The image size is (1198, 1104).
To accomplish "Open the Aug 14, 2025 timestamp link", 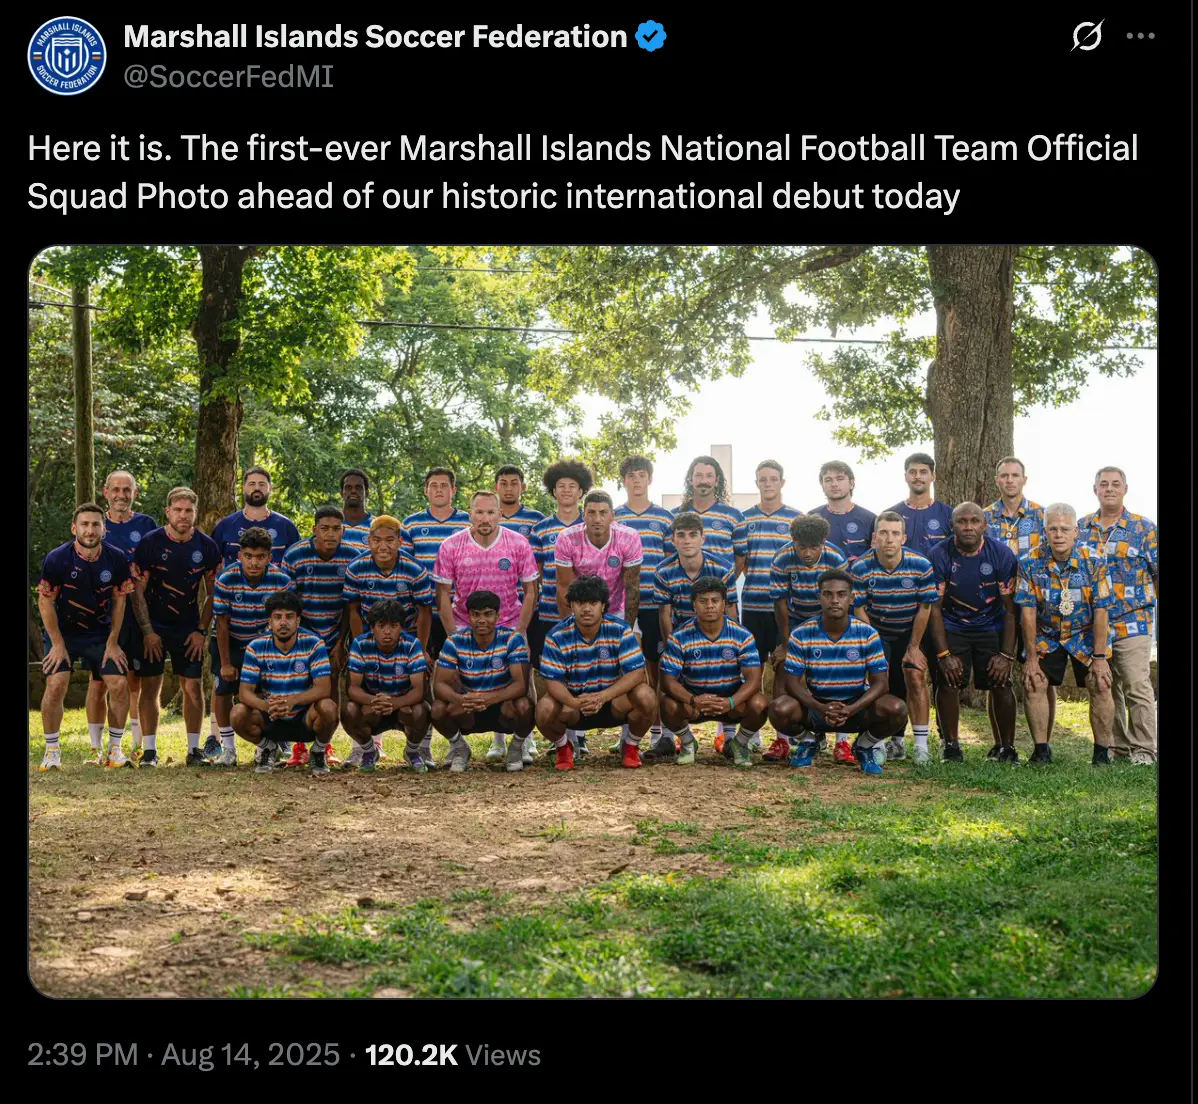I will click(x=248, y=1054).
